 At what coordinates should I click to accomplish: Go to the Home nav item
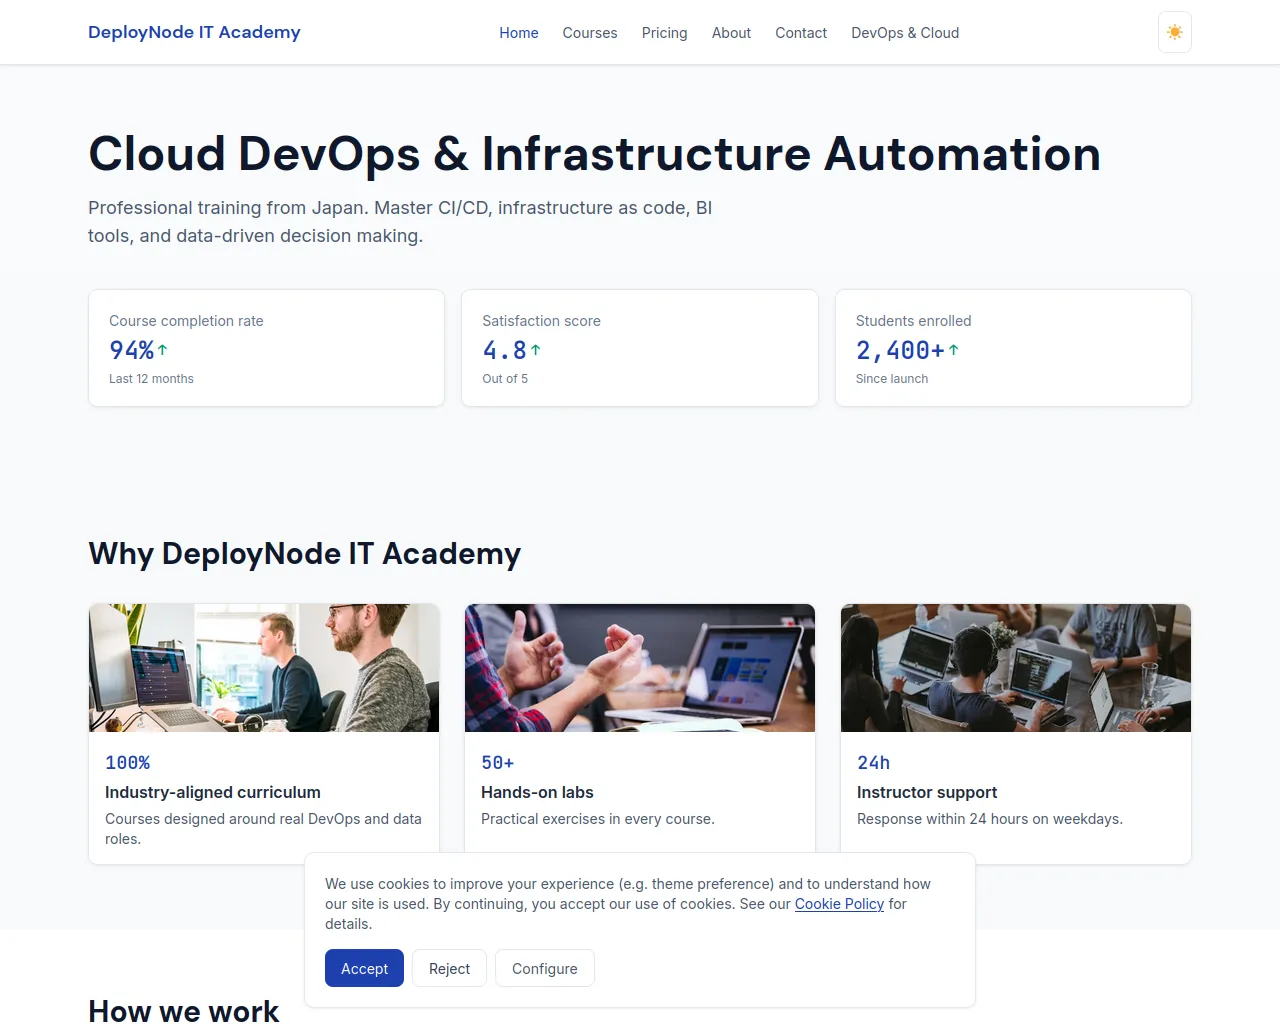pyautogui.click(x=519, y=33)
